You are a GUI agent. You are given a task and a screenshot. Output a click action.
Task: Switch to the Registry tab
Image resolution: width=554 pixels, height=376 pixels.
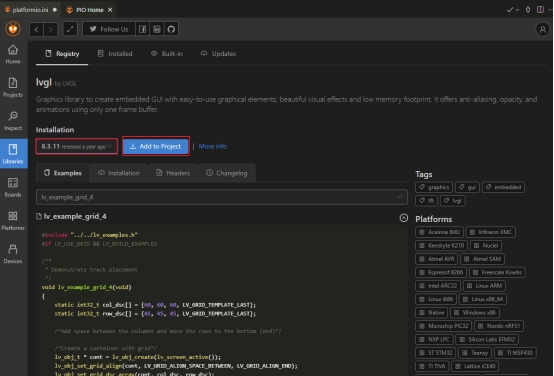point(62,54)
